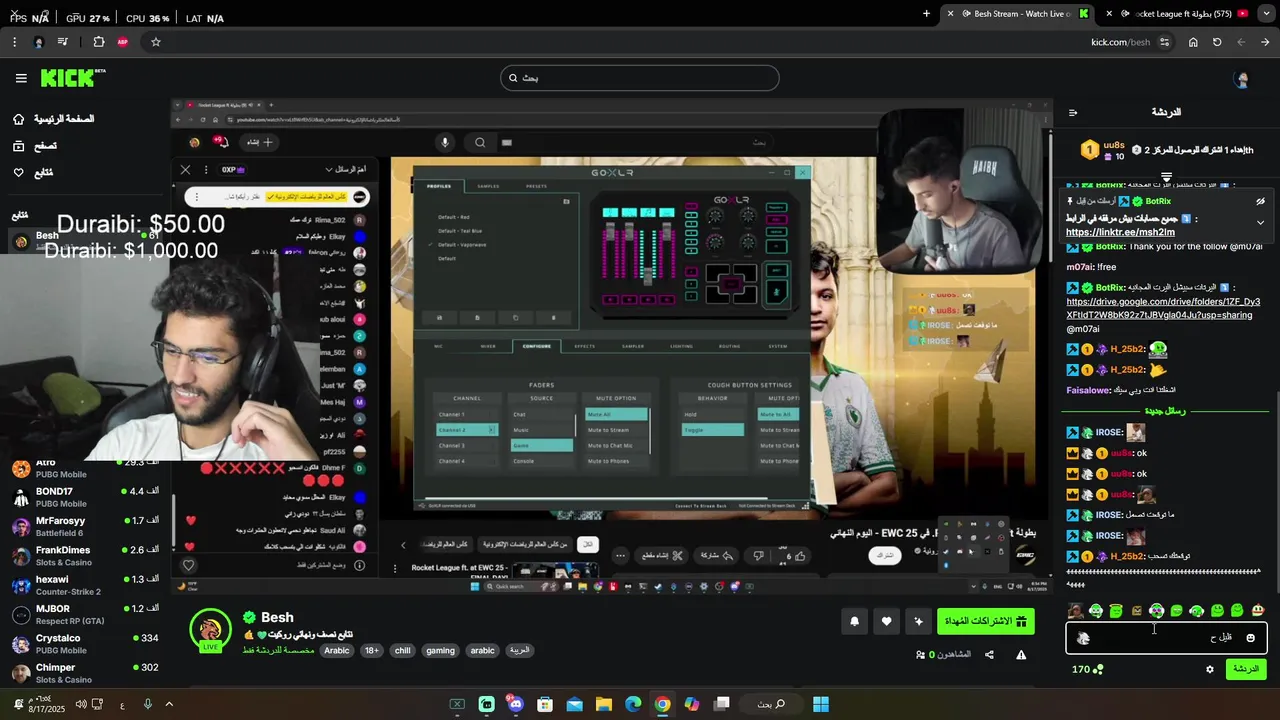Open the viewers count indicator
Screen dimensions: 1280x720
pos(943,655)
